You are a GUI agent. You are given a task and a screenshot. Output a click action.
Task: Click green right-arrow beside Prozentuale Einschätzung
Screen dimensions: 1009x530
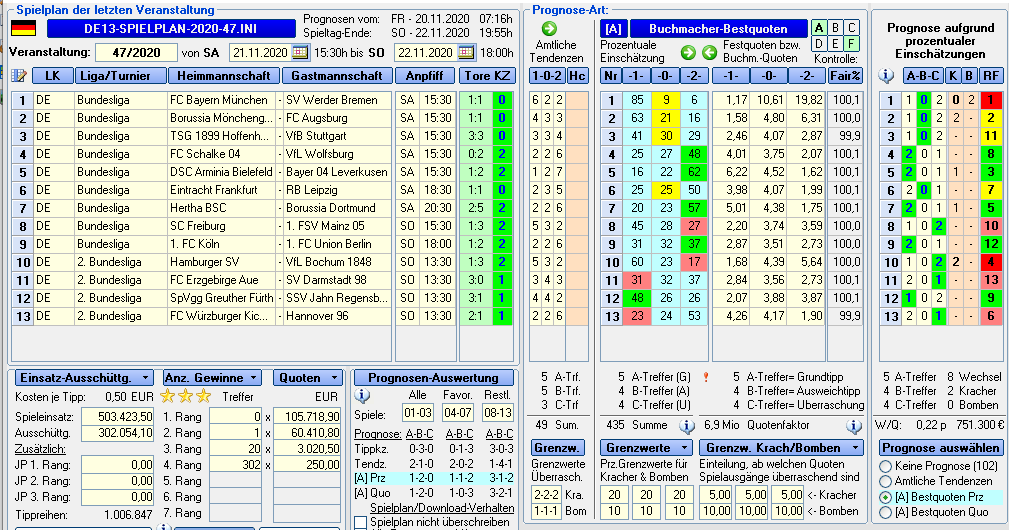688,52
